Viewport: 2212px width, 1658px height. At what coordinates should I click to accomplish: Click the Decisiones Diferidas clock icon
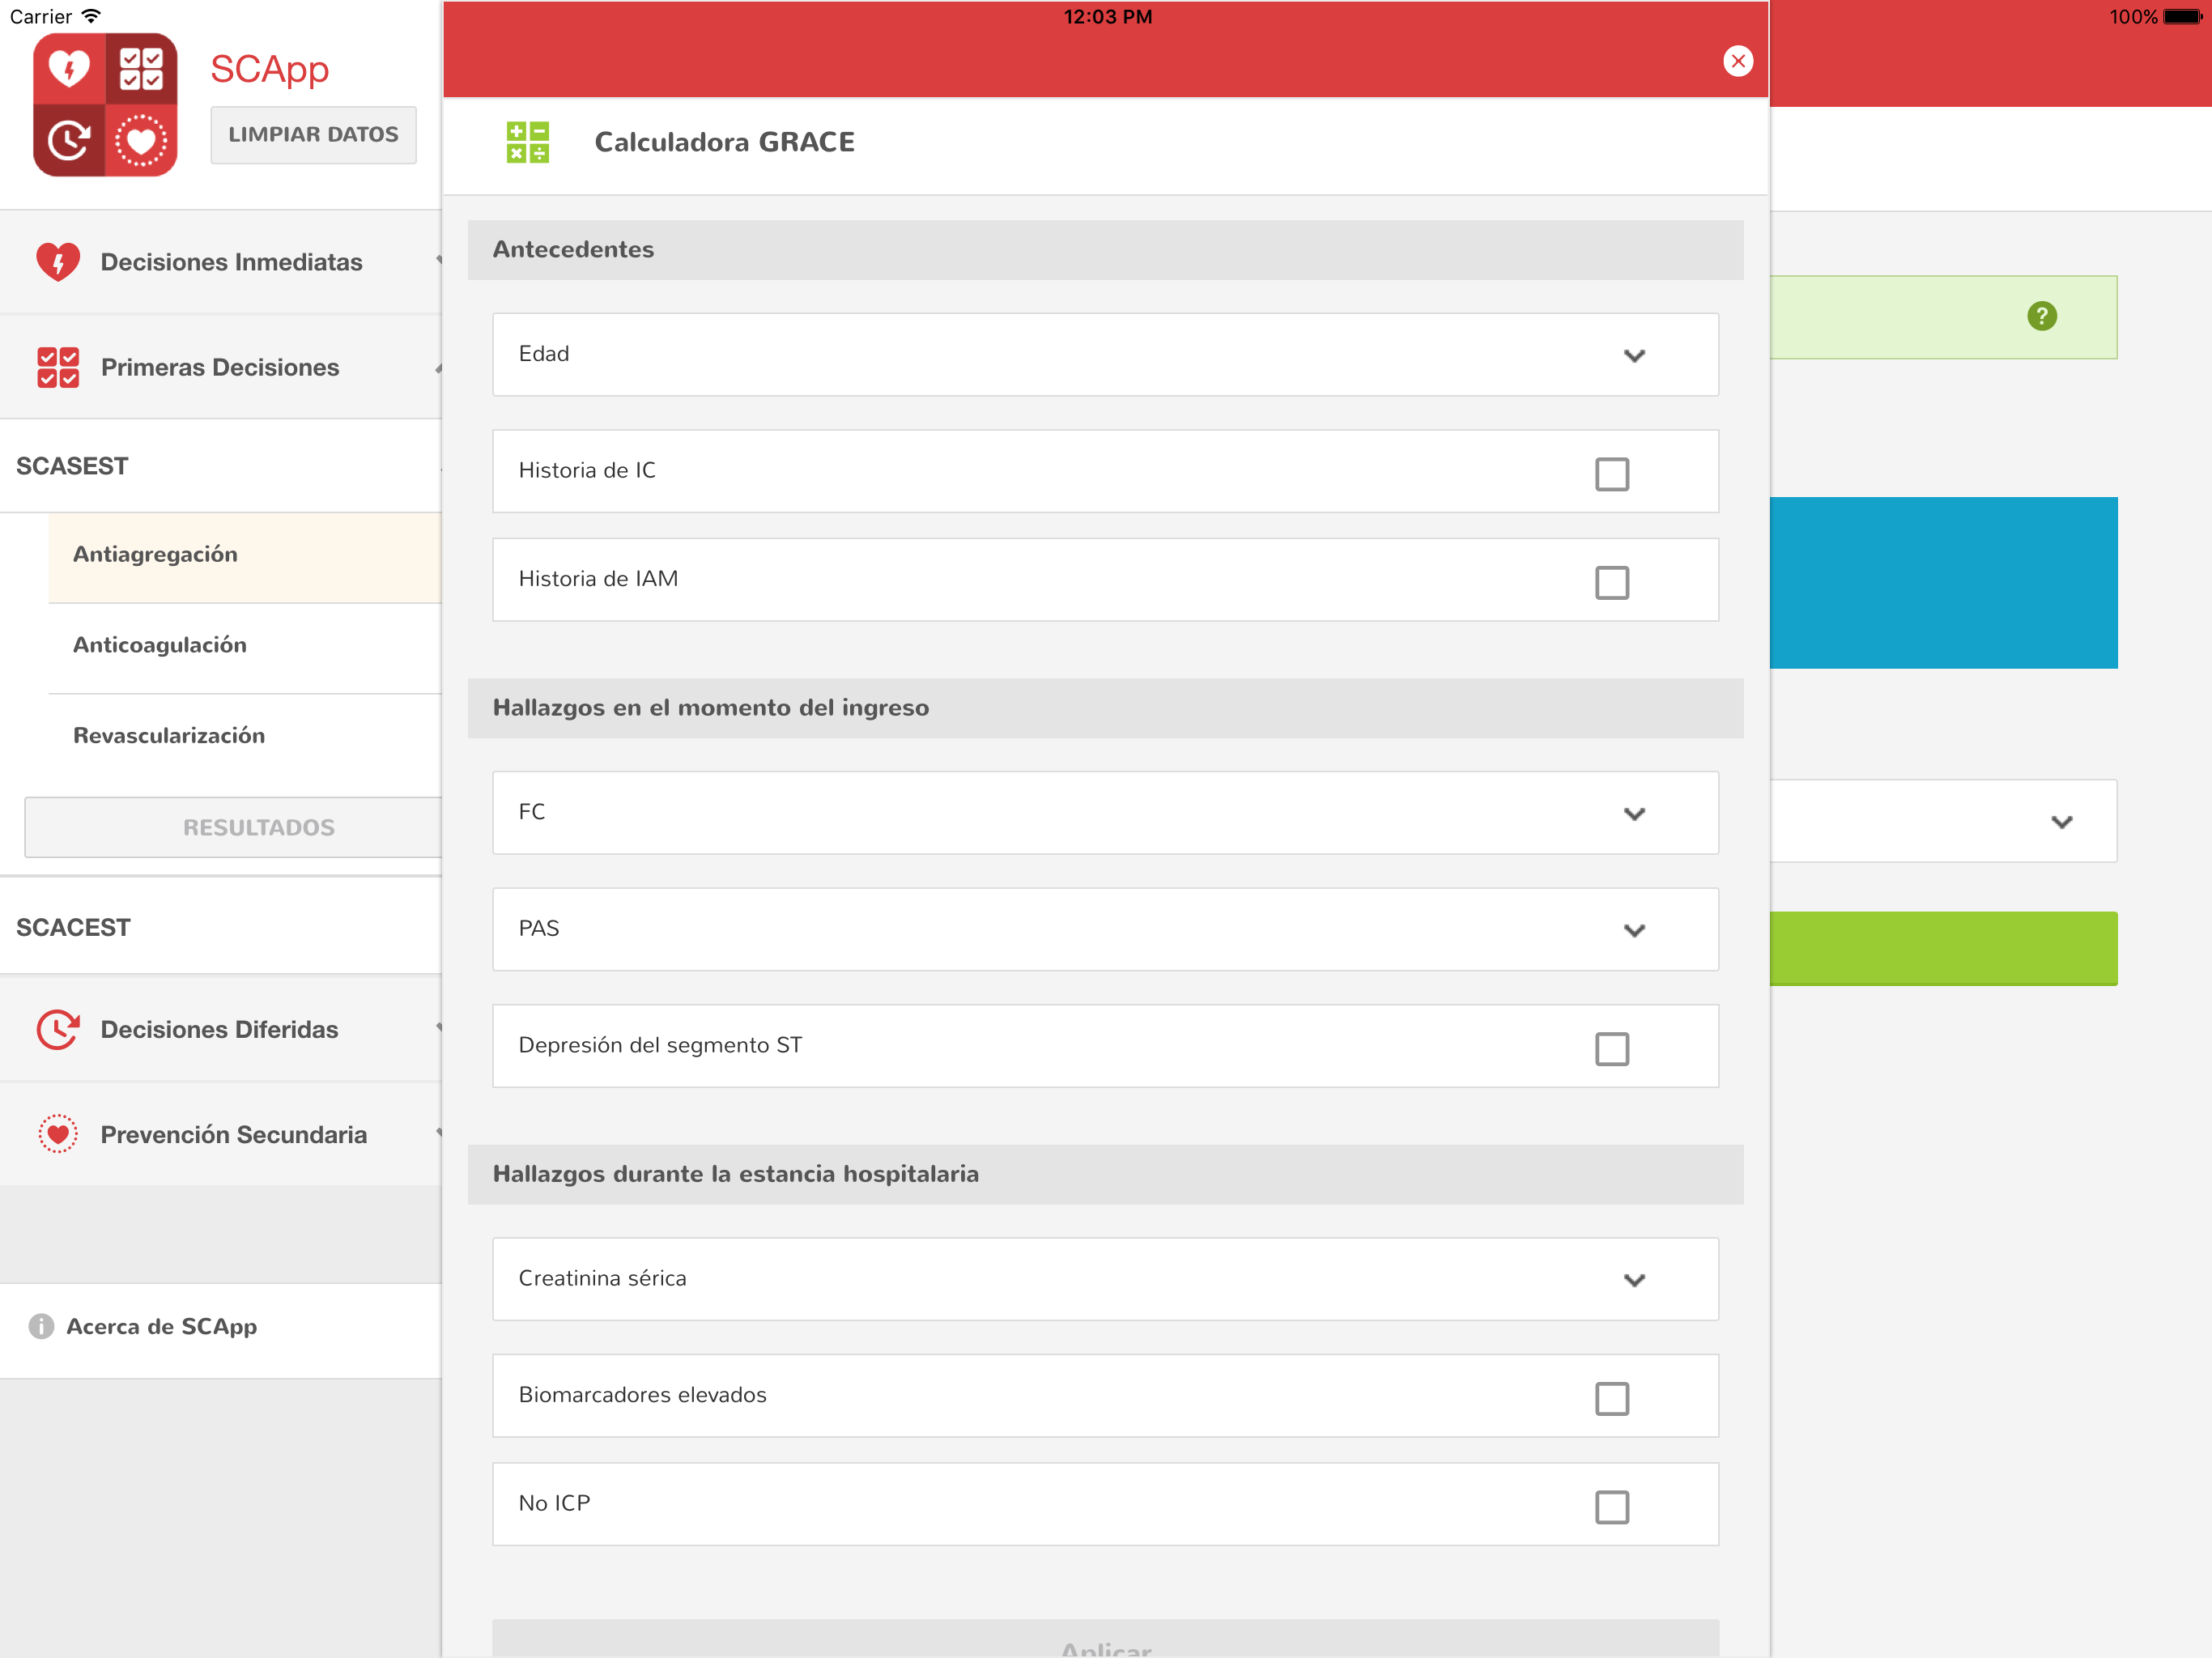click(x=58, y=1029)
